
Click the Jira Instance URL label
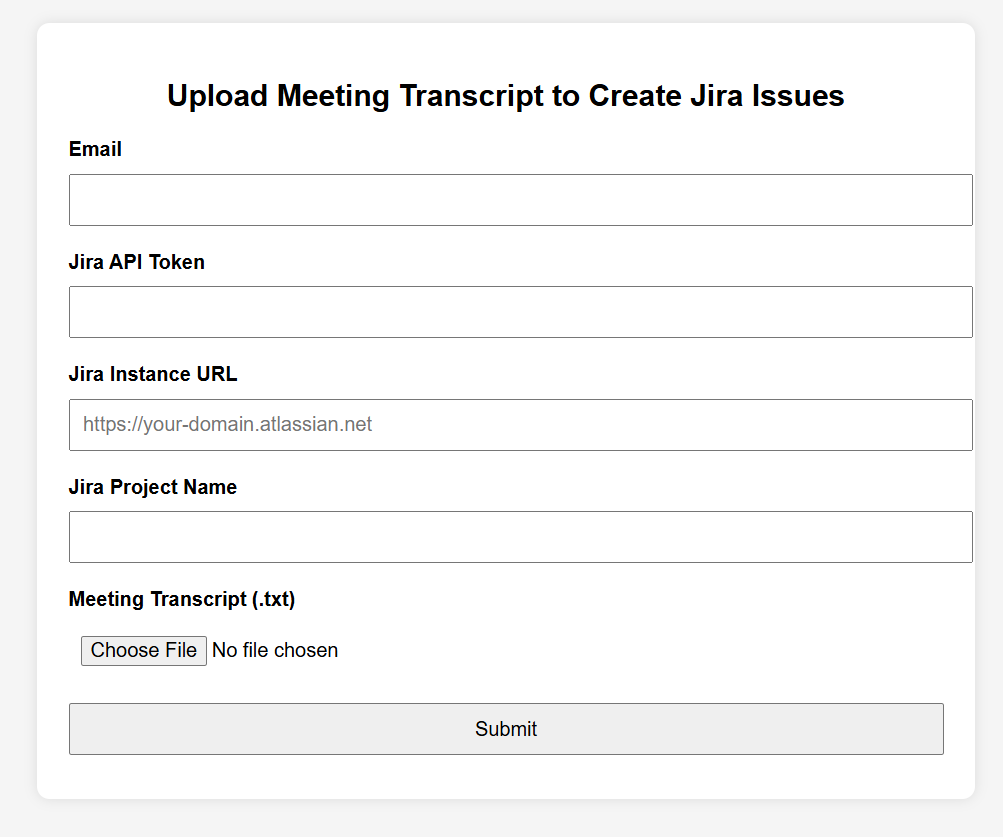point(153,374)
